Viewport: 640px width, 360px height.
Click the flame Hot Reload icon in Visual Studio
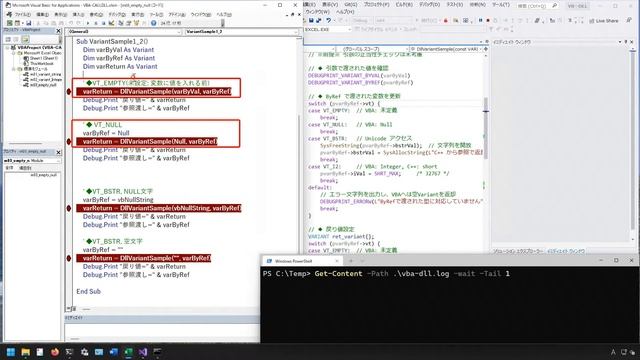click(446, 20)
